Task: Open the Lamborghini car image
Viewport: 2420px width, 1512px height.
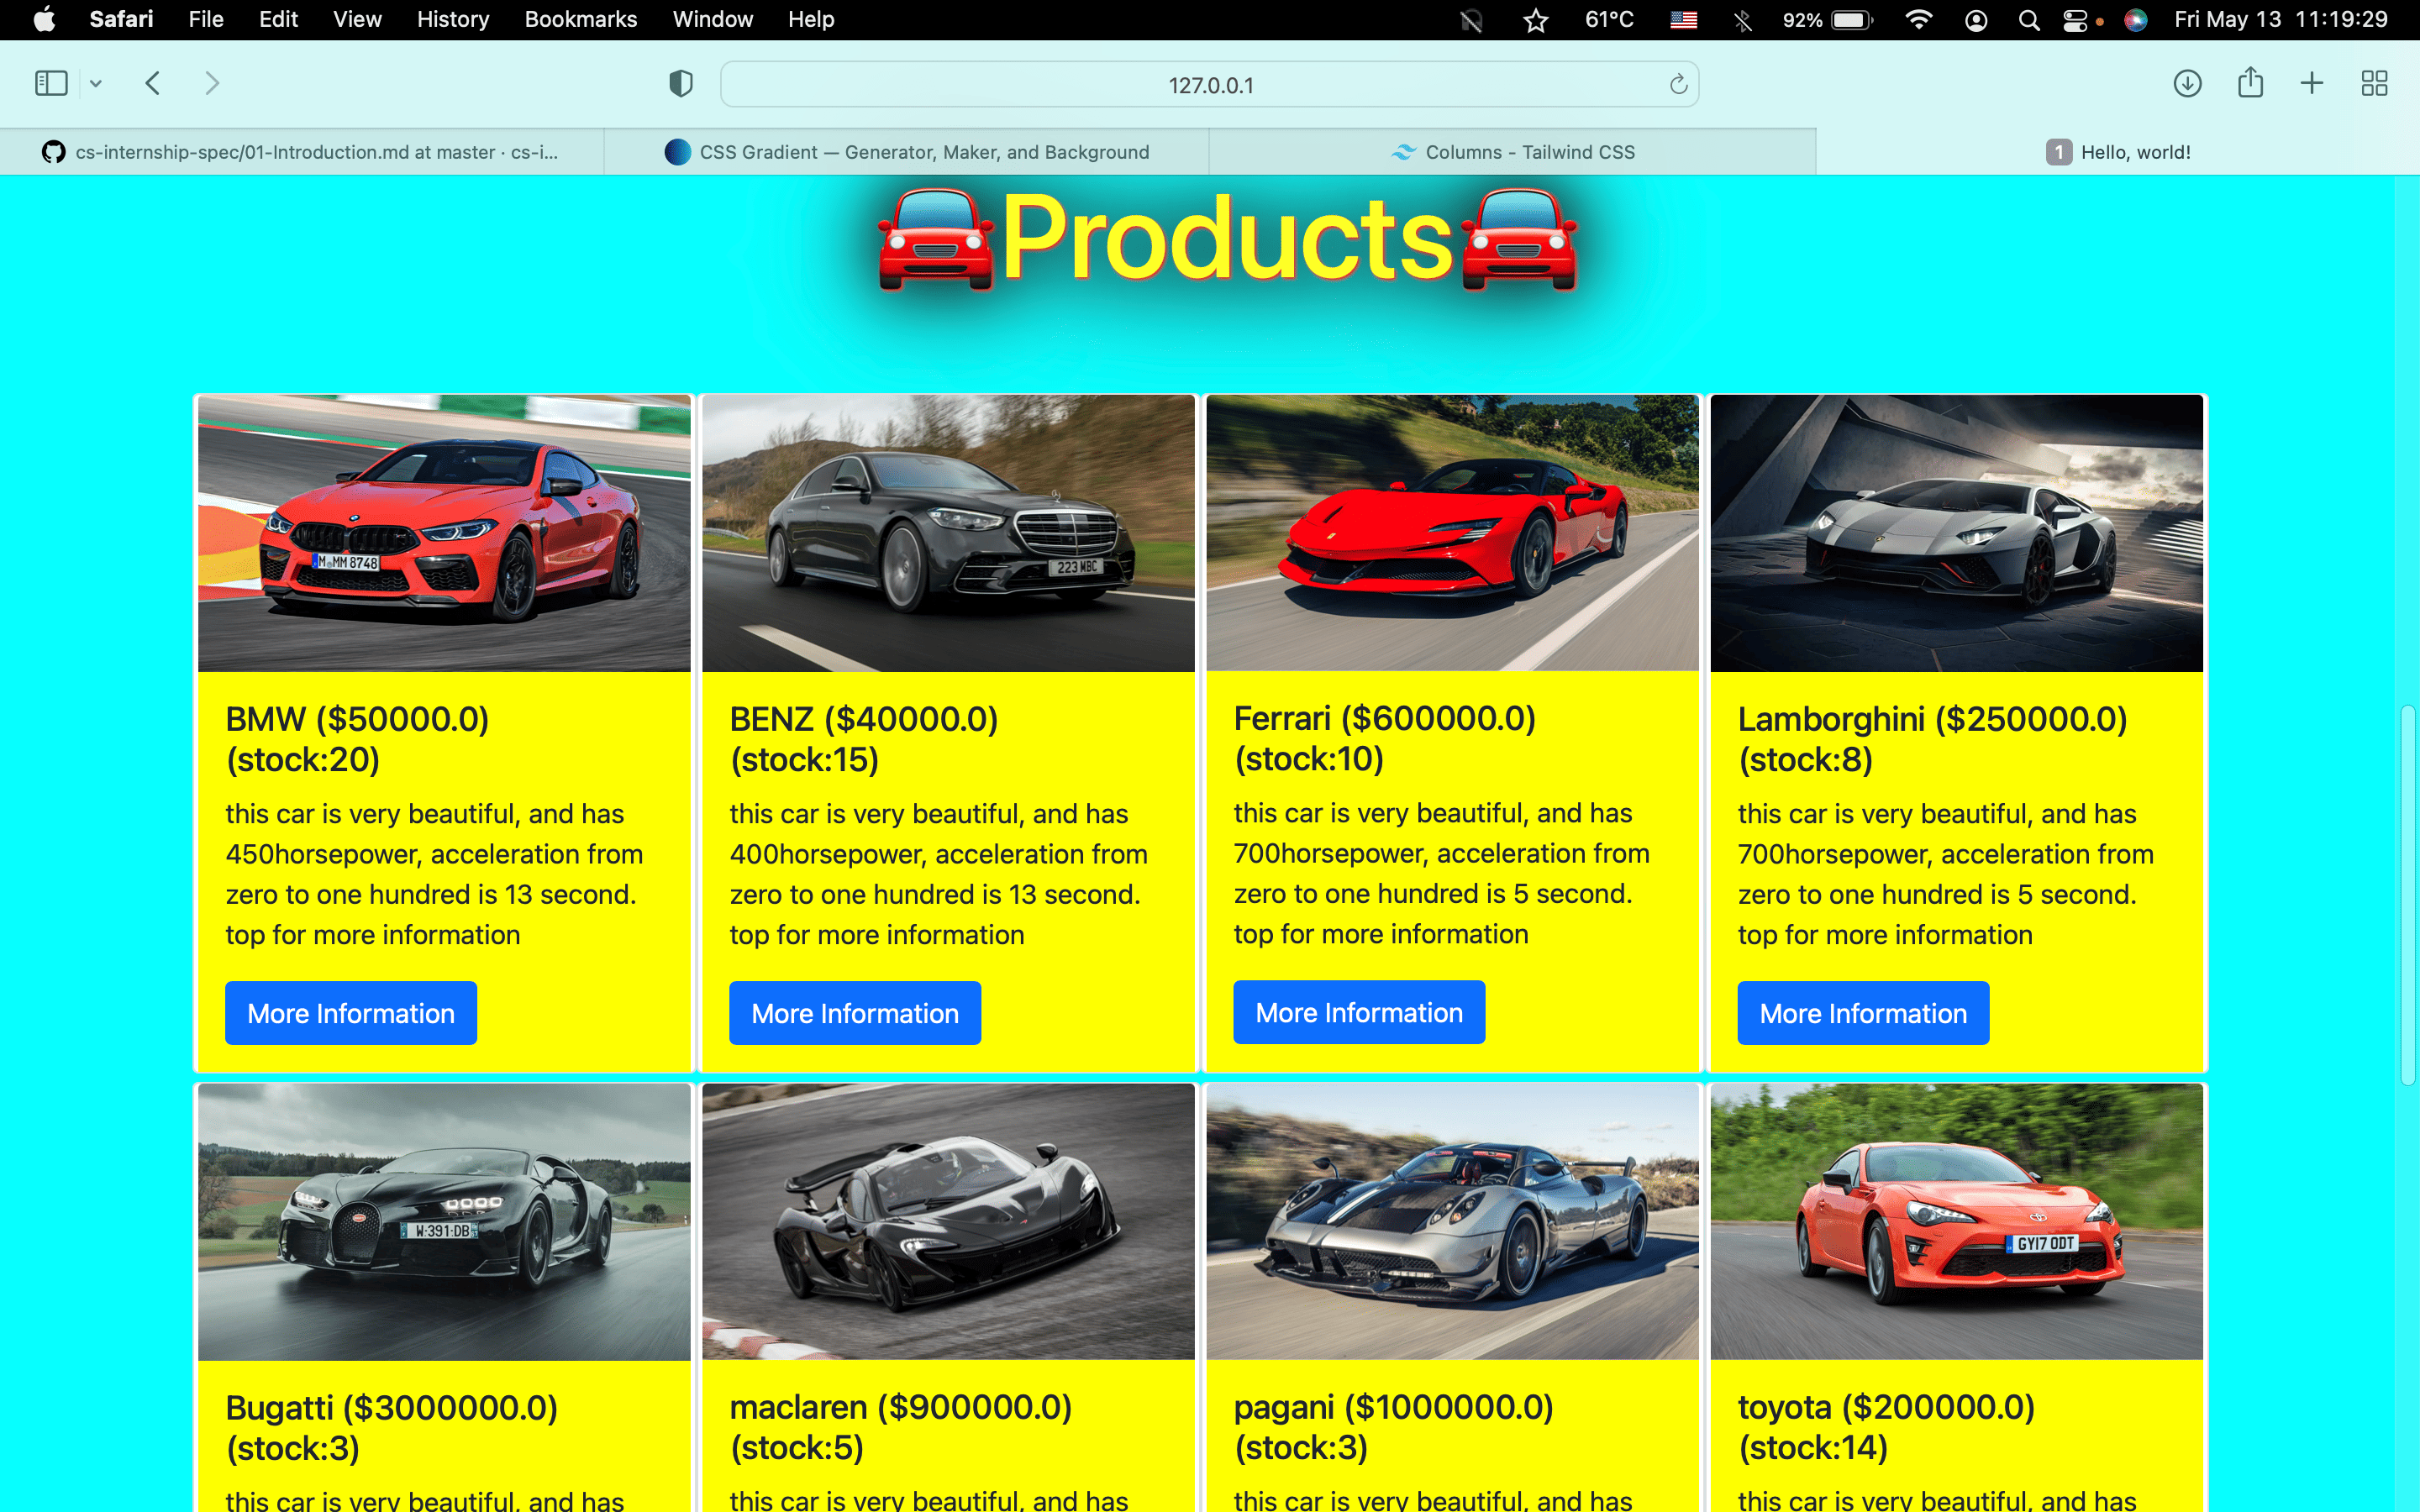Action: coord(1956,533)
